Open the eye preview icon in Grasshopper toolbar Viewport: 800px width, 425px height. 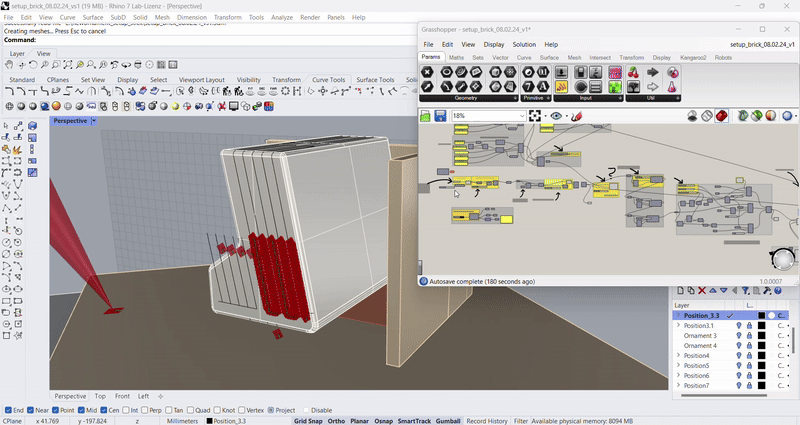[558, 116]
